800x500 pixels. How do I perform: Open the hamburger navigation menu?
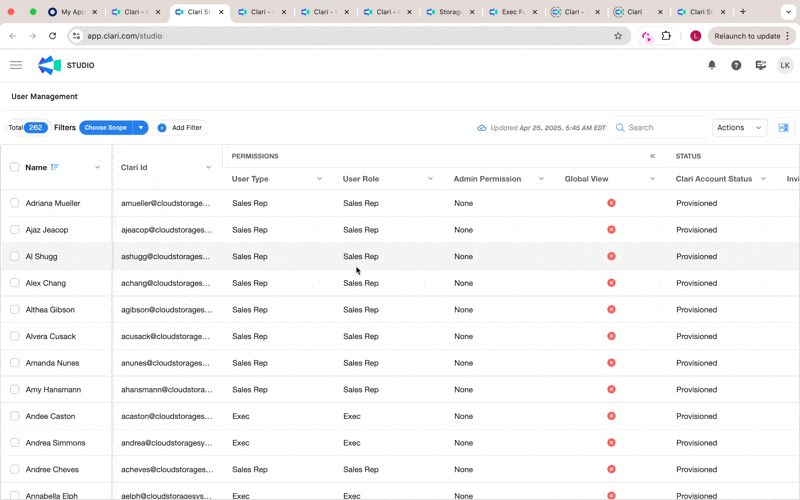16,65
